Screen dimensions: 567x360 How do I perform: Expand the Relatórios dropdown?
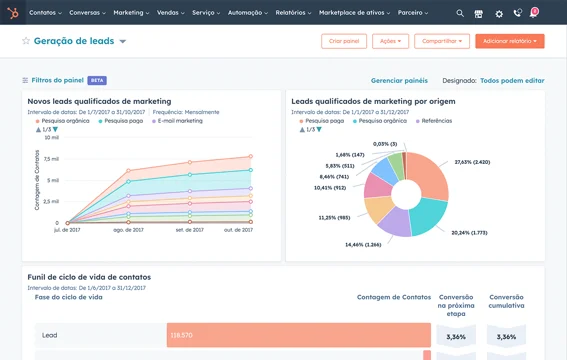click(293, 13)
